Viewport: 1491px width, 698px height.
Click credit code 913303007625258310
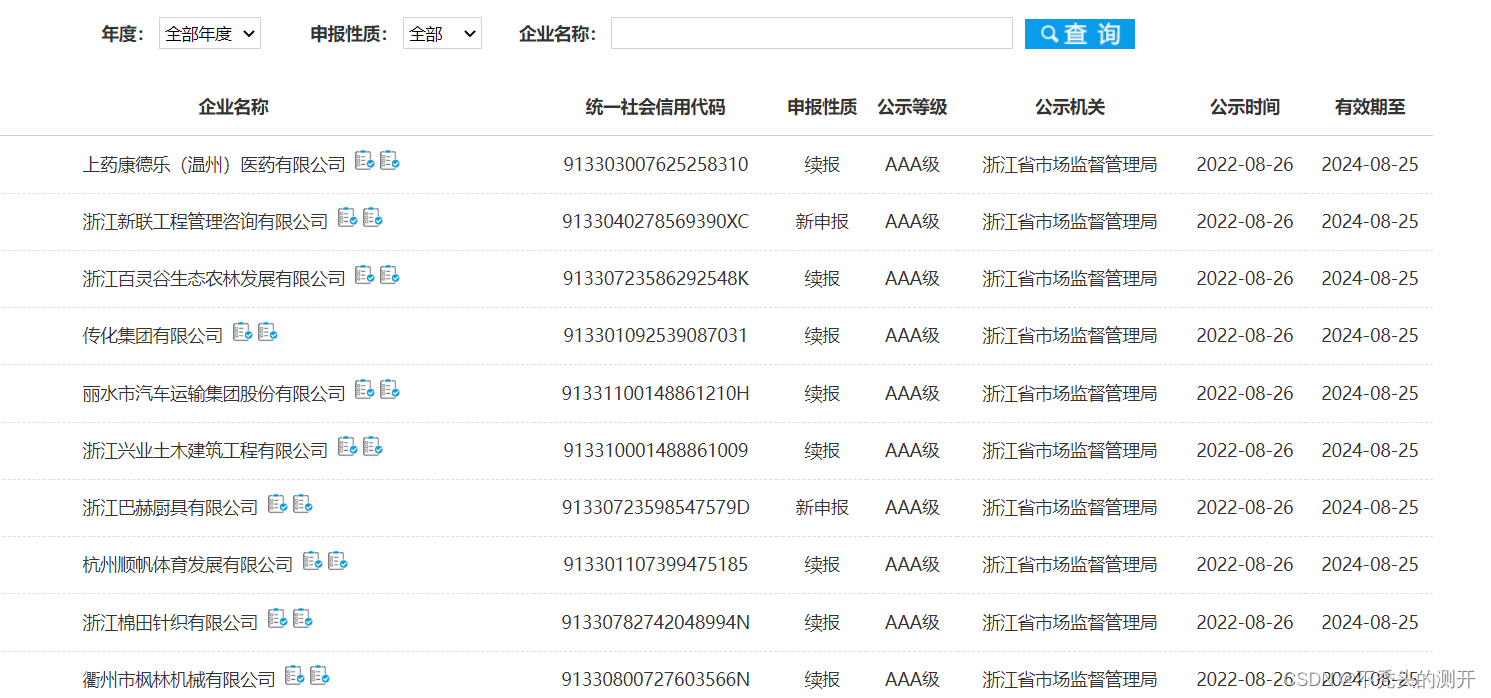pyautogui.click(x=656, y=165)
